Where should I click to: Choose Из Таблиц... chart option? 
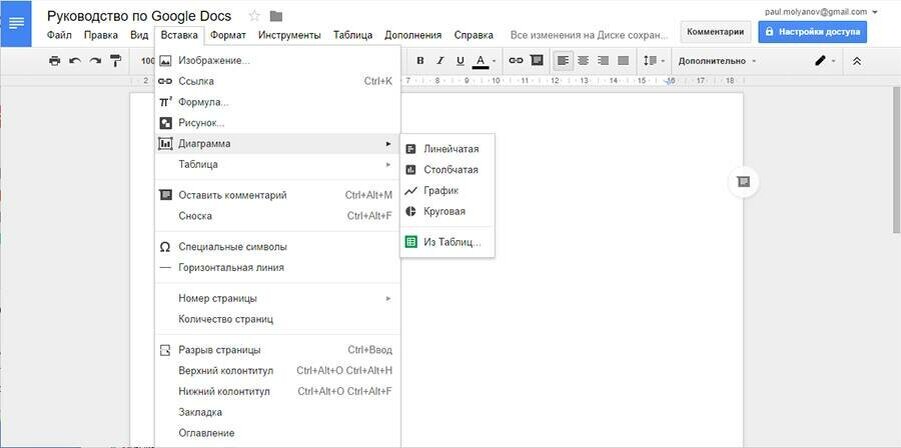coord(447,242)
